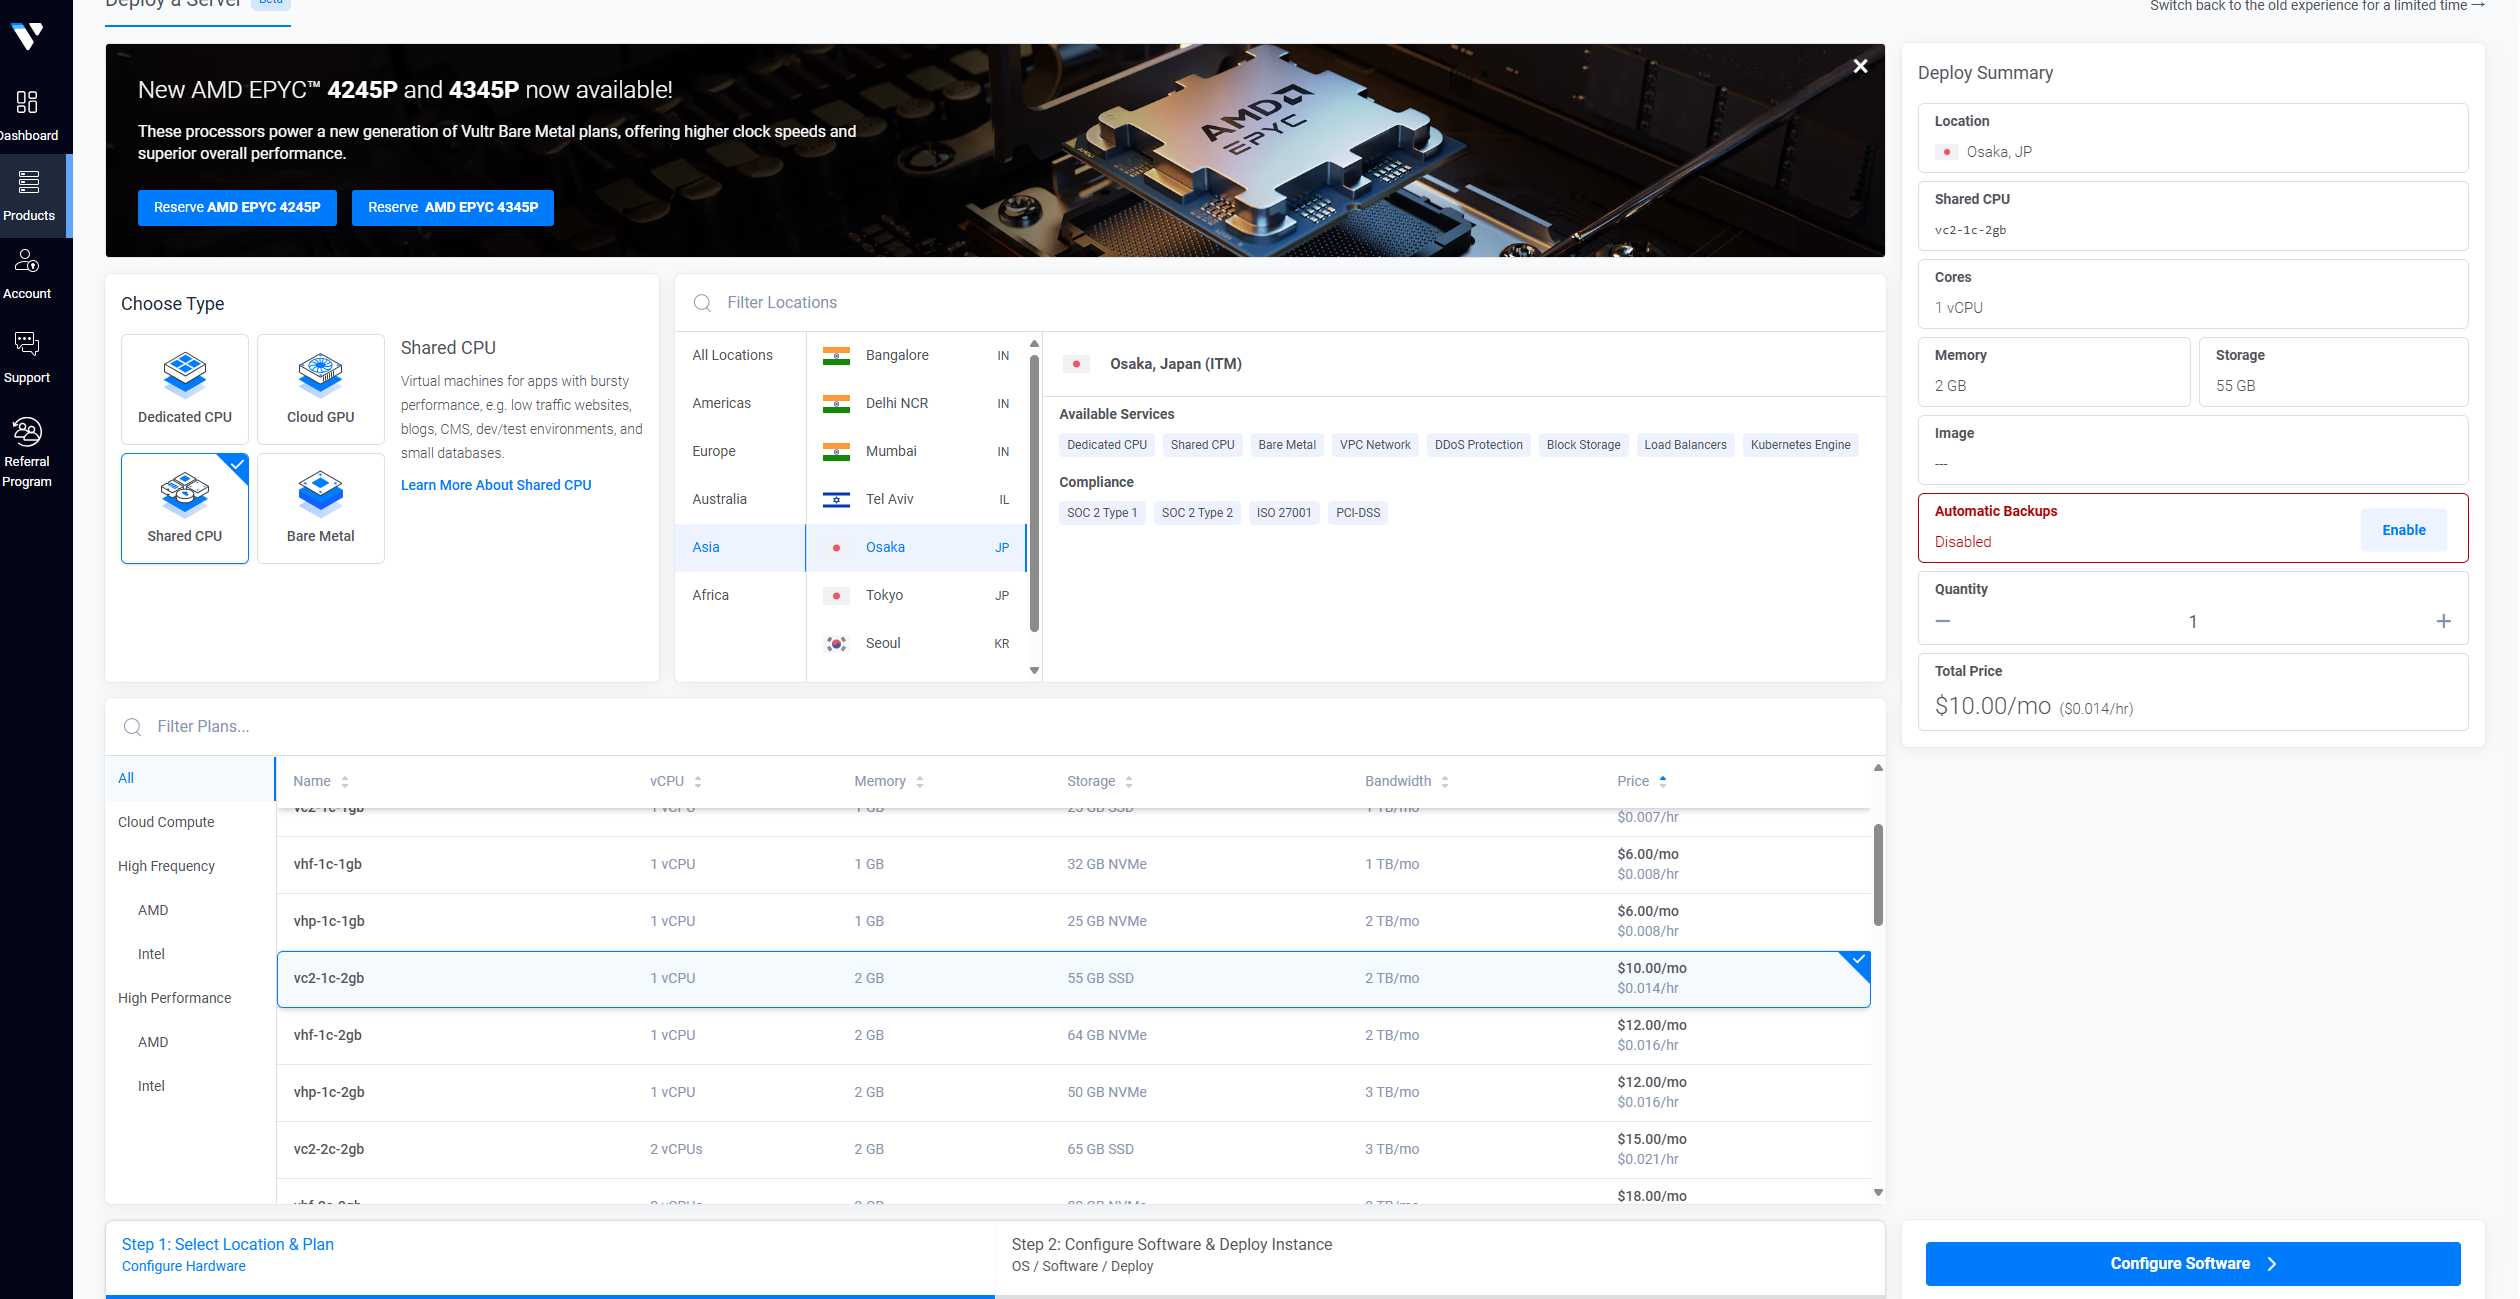The height and width of the screenshot is (1299, 2520).
Task: Click the Vultr logo icon
Action: click(27, 36)
